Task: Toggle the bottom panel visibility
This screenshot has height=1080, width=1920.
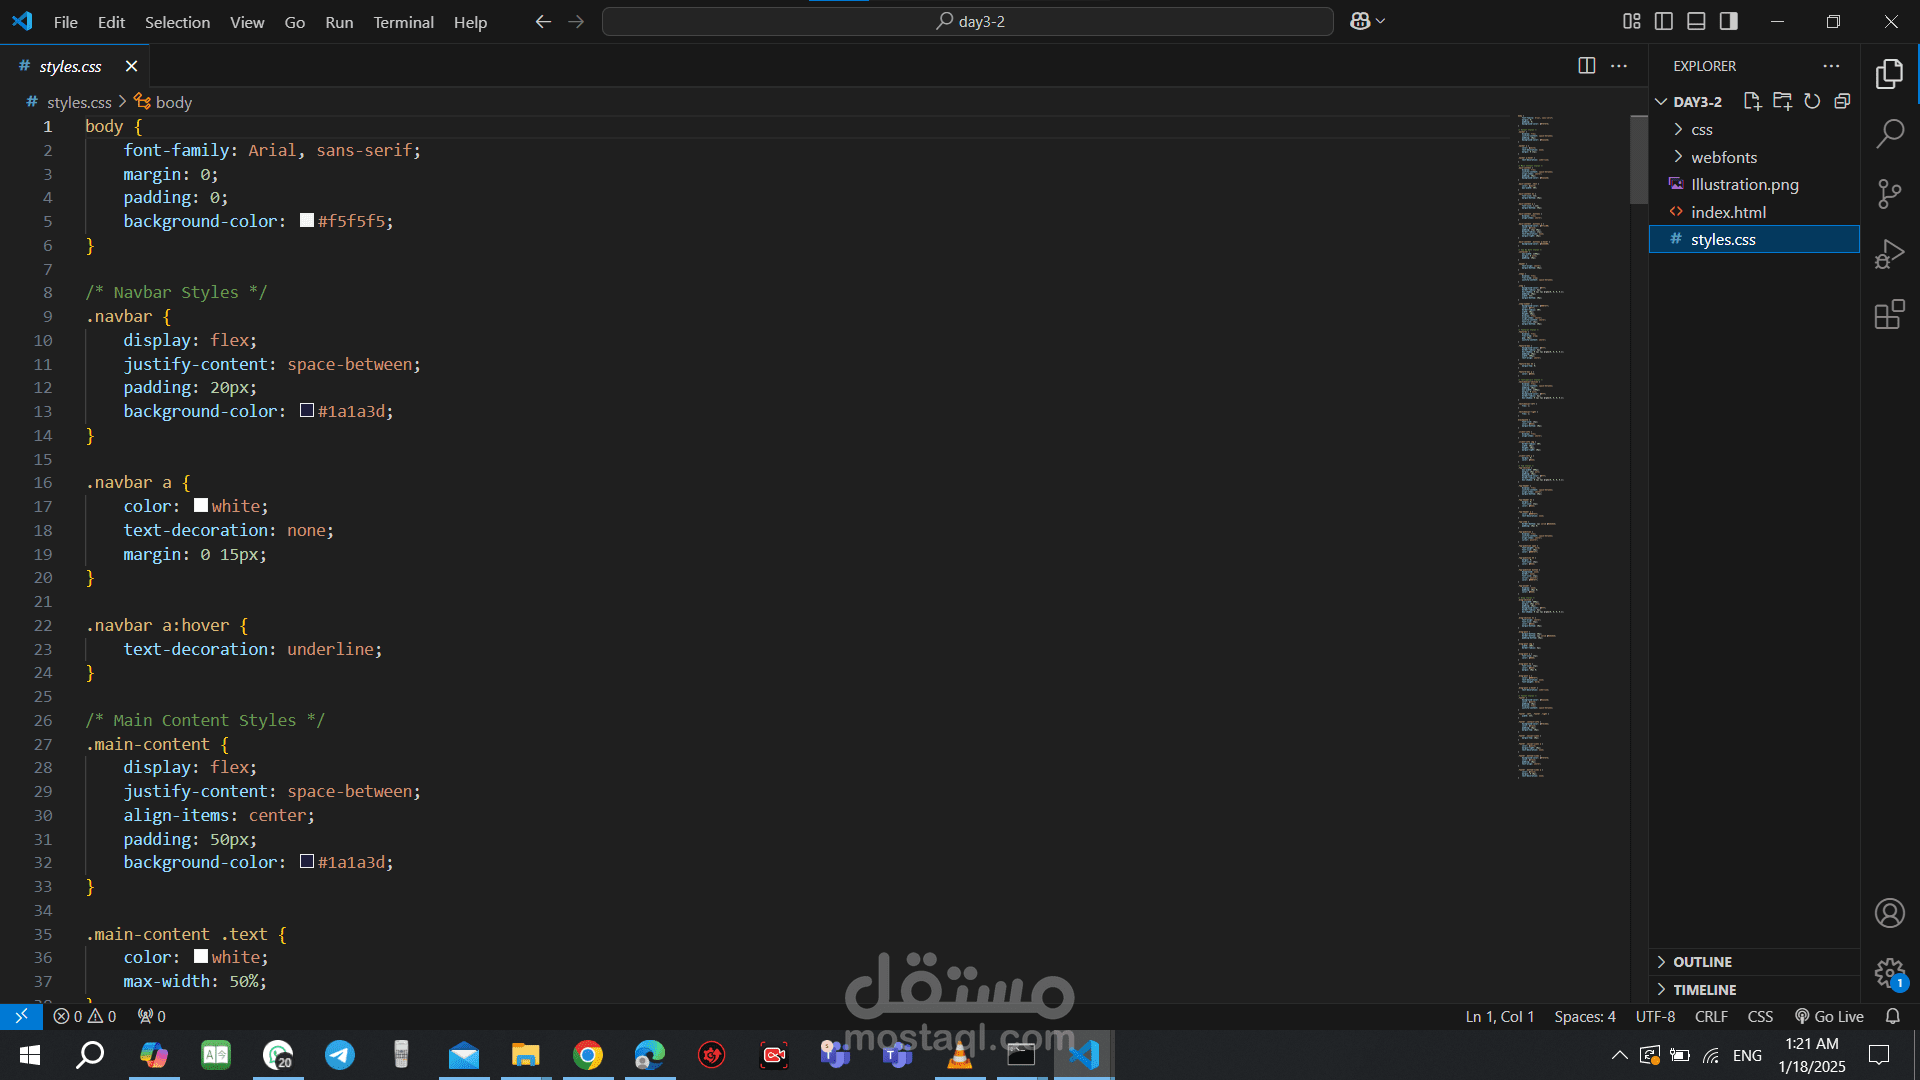Action: 1696,21
